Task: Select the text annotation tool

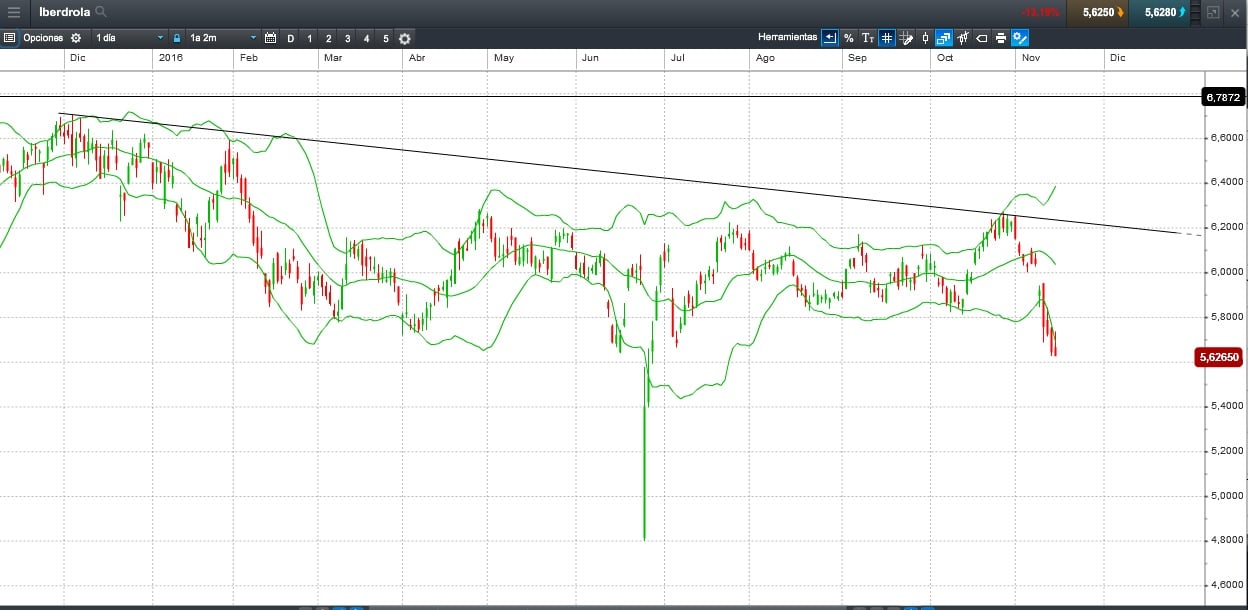Action: (868, 38)
